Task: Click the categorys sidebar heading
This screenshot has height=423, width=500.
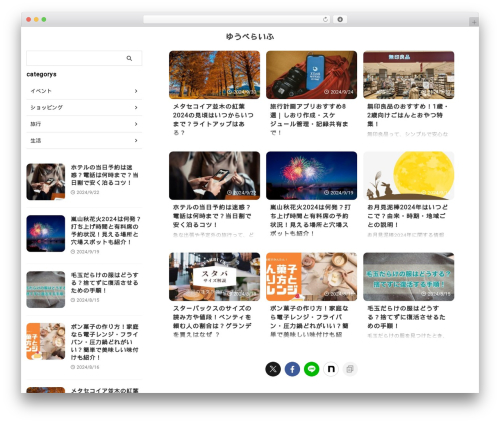Action: pos(41,74)
